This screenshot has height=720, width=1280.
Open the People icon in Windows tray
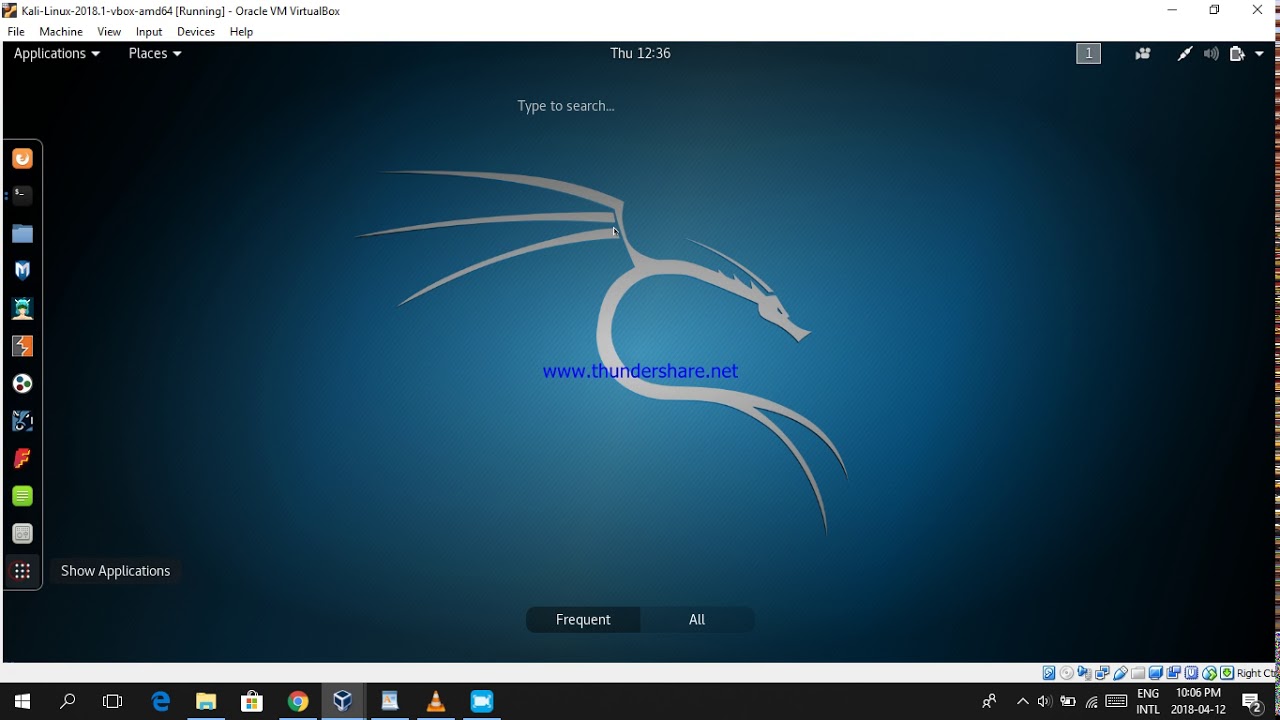[989, 702]
